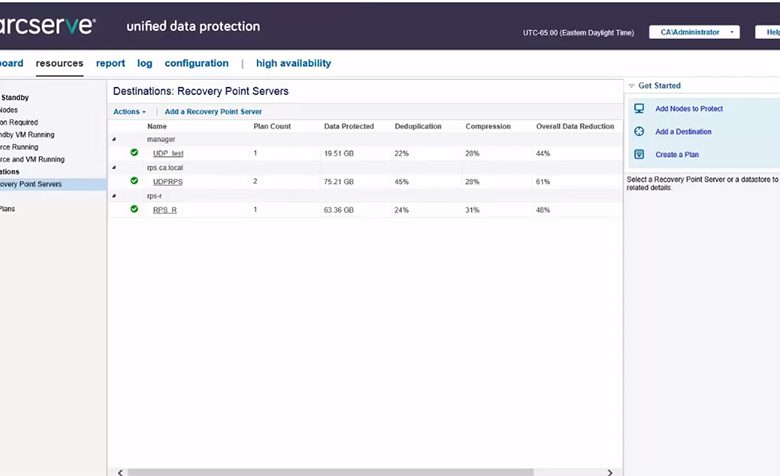Go to the high availability tab

[293, 63]
